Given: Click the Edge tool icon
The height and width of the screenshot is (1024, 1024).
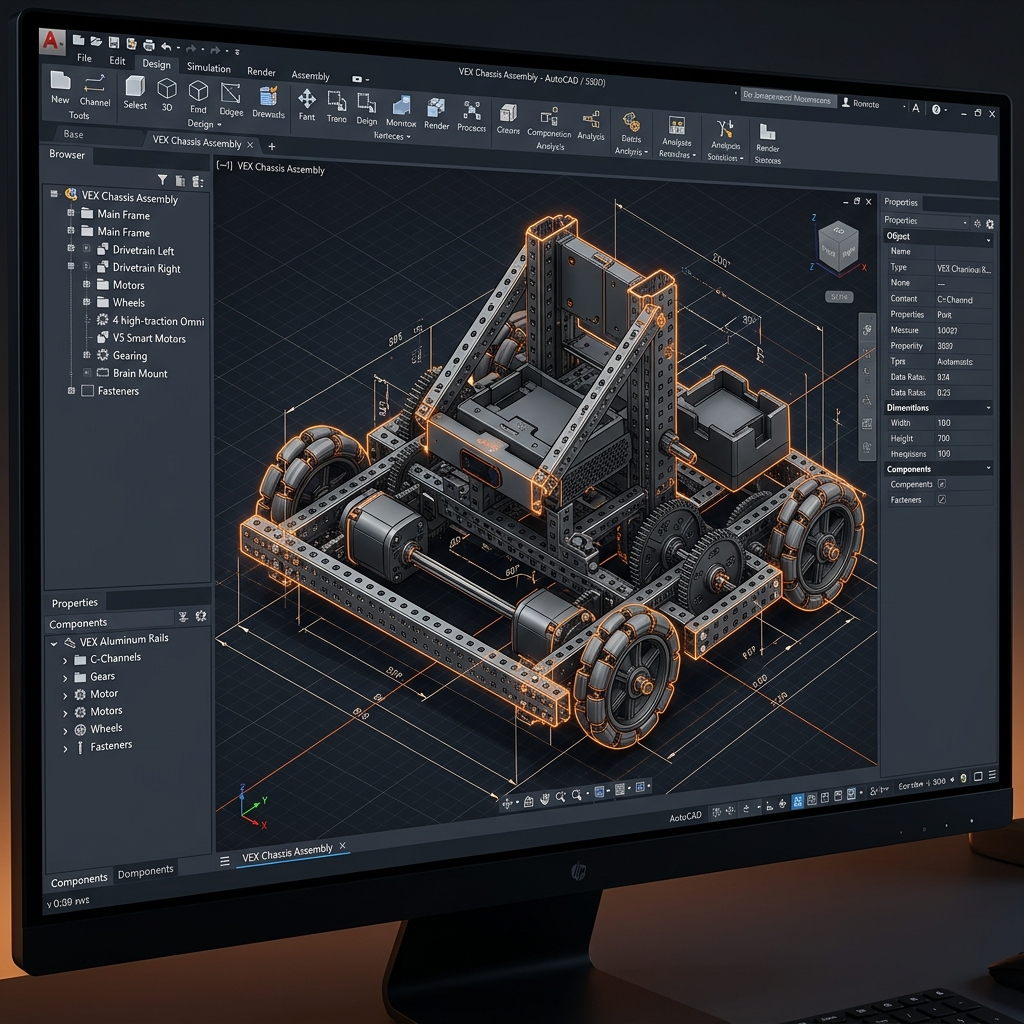Looking at the screenshot, I should pos(231,93).
